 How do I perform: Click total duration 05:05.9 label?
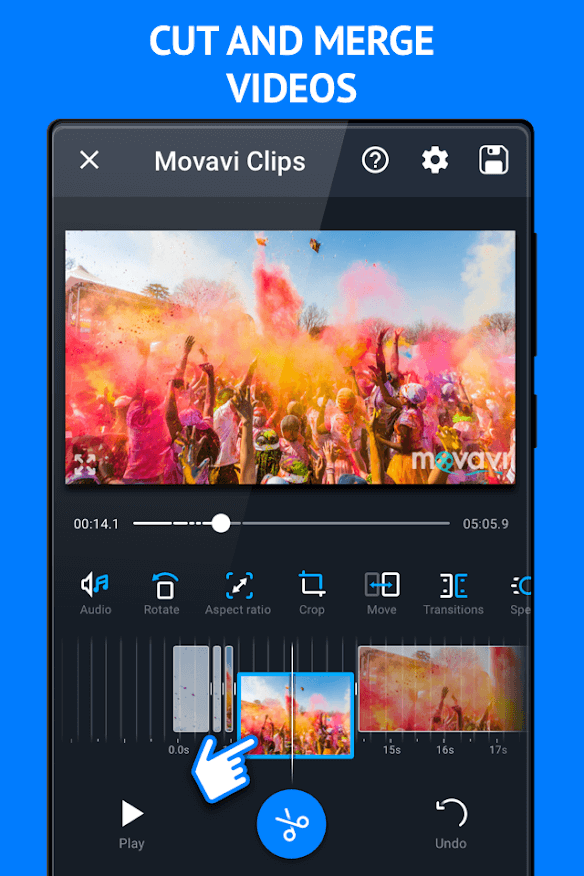tap(486, 524)
